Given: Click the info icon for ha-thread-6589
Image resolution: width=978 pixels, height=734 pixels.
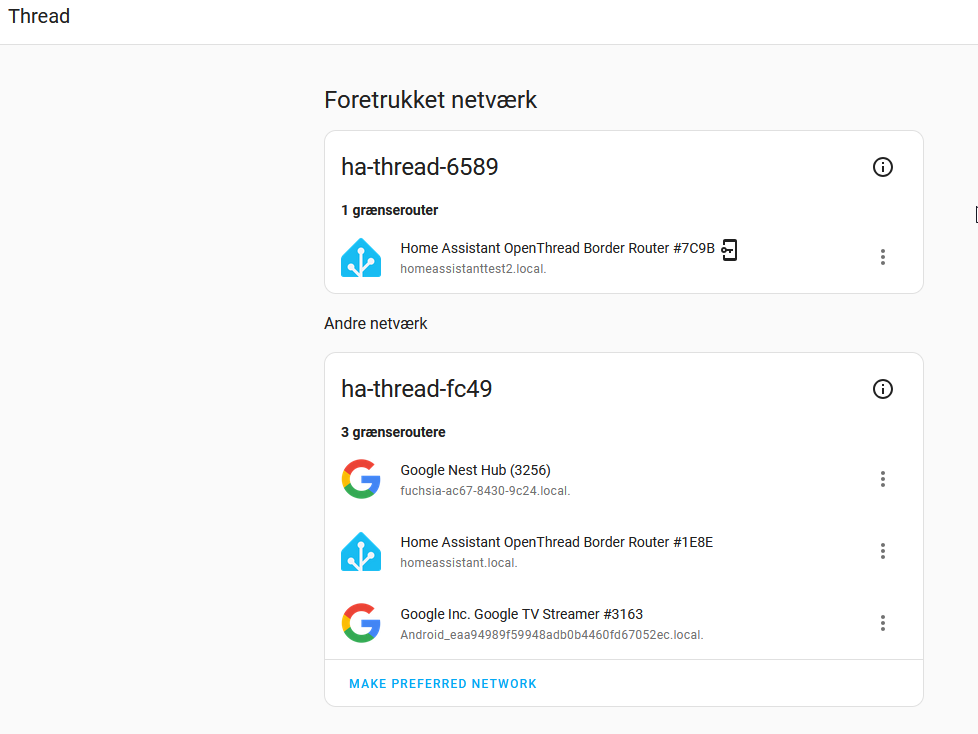Looking at the screenshot, I should pyautogui.click(x=883, y=167).
